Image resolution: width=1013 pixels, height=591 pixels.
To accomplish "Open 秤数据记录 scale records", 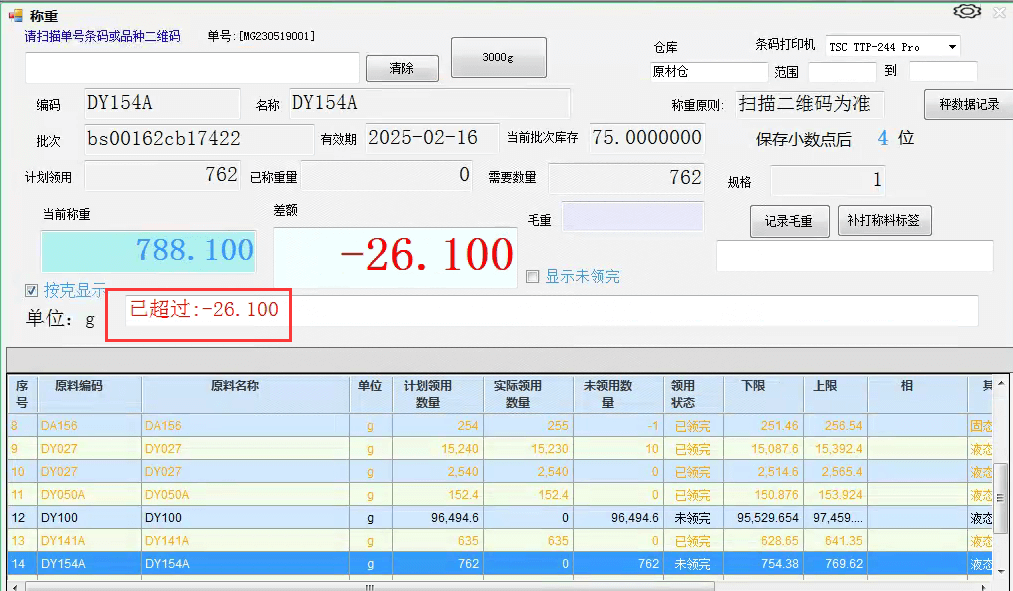I will pyautogui.click(x=968, y=104).
